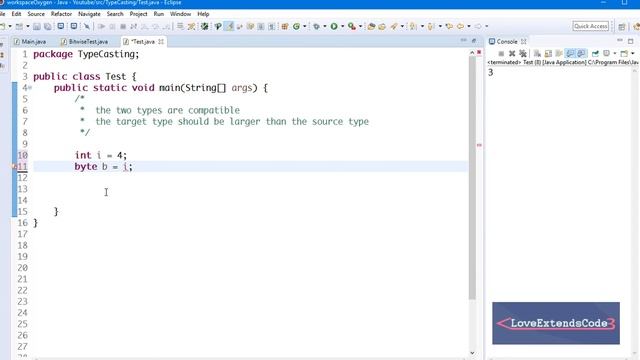Viewport: 640px width, 360px height.
Task: Click the red error mark in overview ruler
Action: (x=479, y=145)
